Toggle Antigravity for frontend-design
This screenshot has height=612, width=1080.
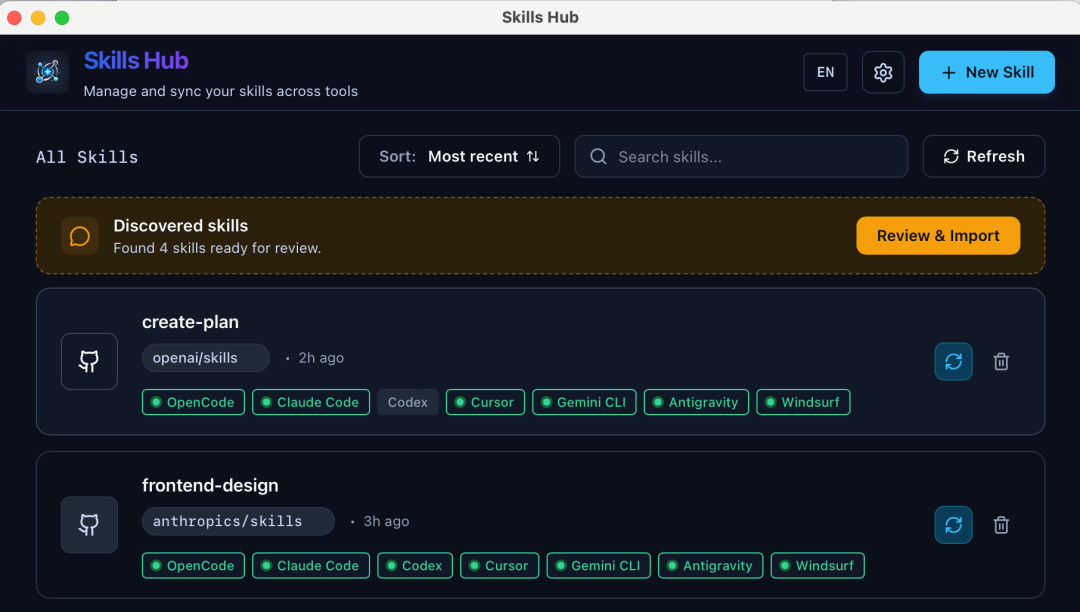pyautogui.click(x=710, y=566)
